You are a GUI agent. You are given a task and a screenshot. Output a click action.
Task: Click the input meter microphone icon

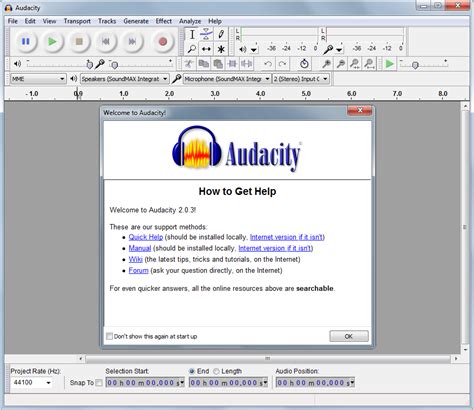(328, 49)
